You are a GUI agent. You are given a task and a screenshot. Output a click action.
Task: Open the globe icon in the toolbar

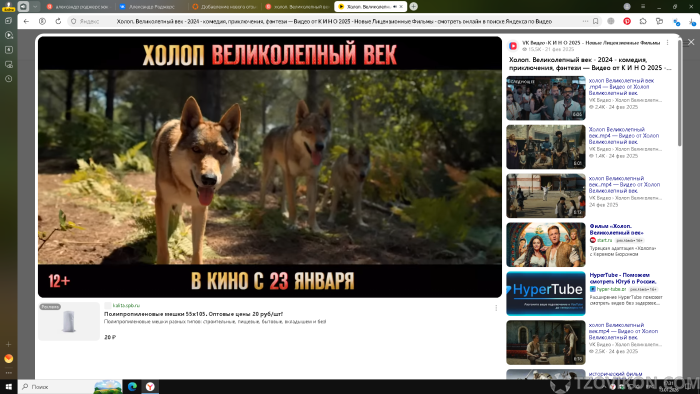pyautogui.click(x=611, y=21)
